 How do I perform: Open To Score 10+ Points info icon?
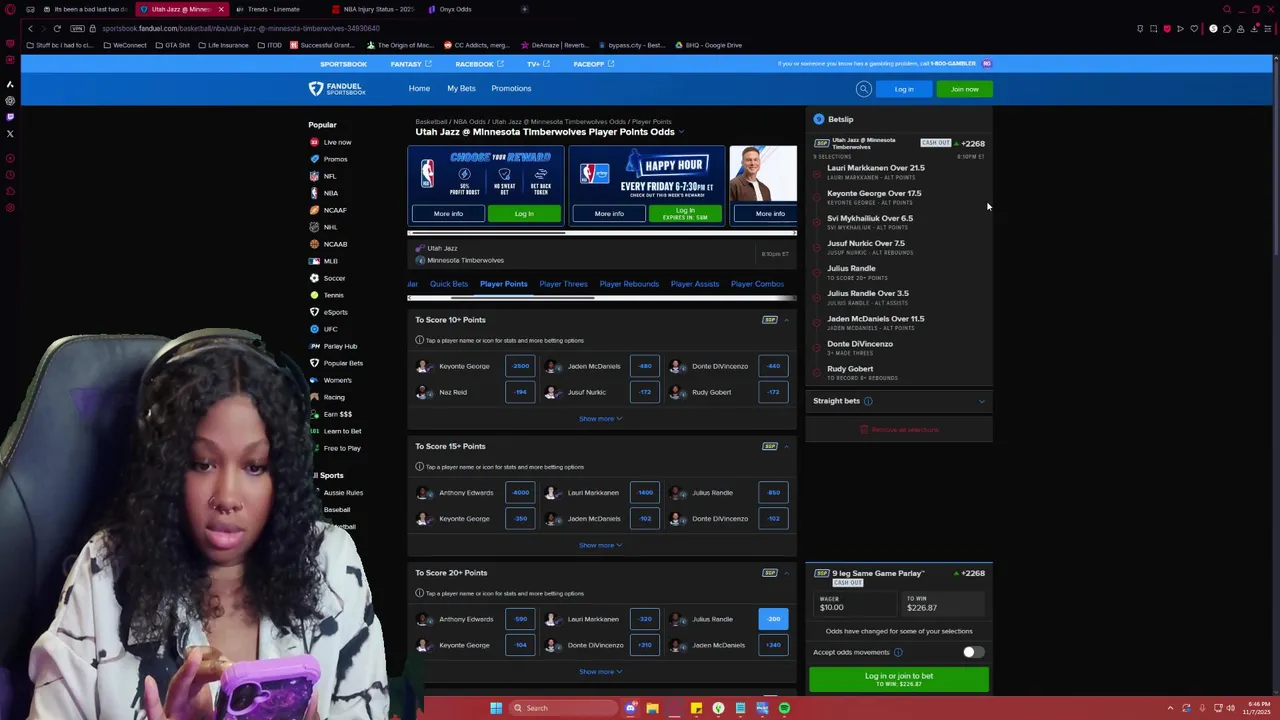coord(419,340)
